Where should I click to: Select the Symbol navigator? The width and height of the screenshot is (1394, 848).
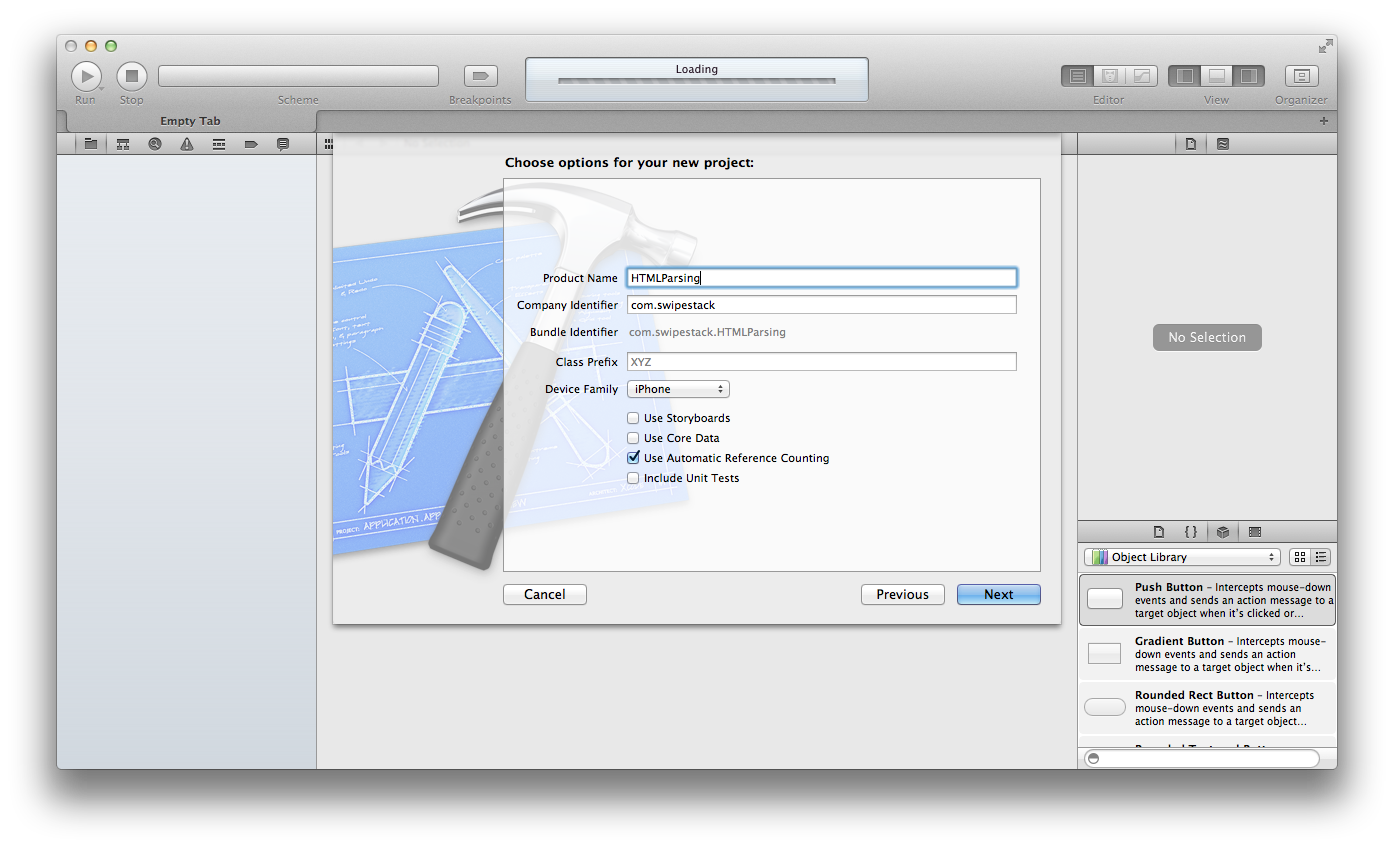coord(122,143)
